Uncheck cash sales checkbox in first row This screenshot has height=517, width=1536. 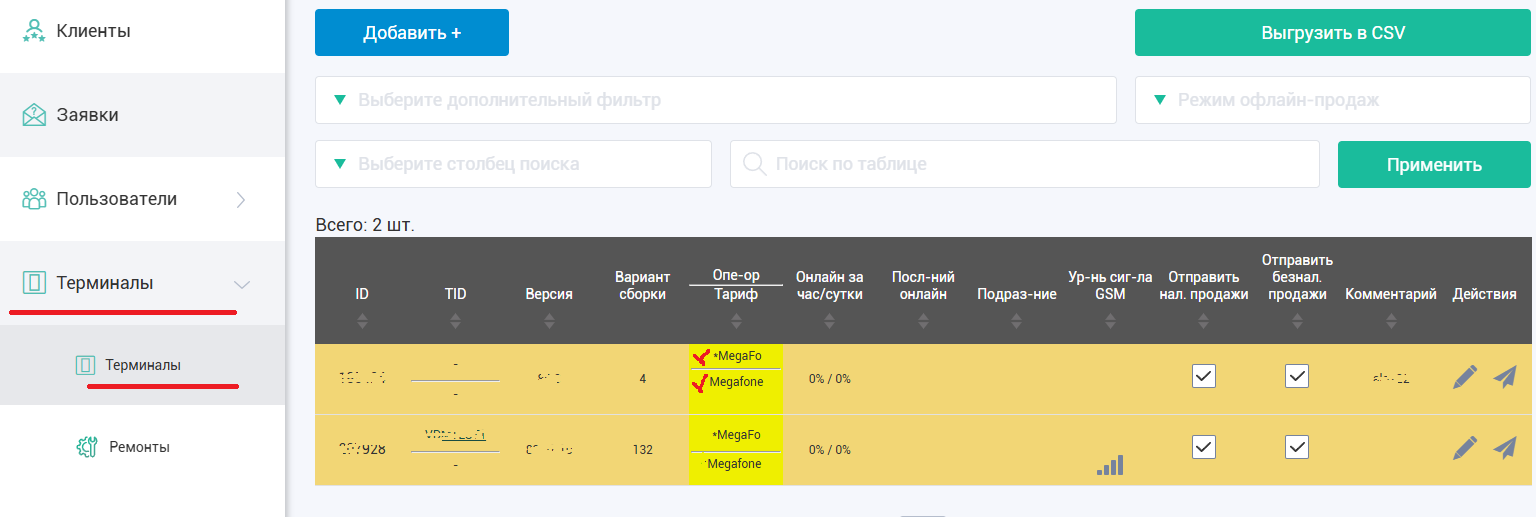(x=1204, y=376)
